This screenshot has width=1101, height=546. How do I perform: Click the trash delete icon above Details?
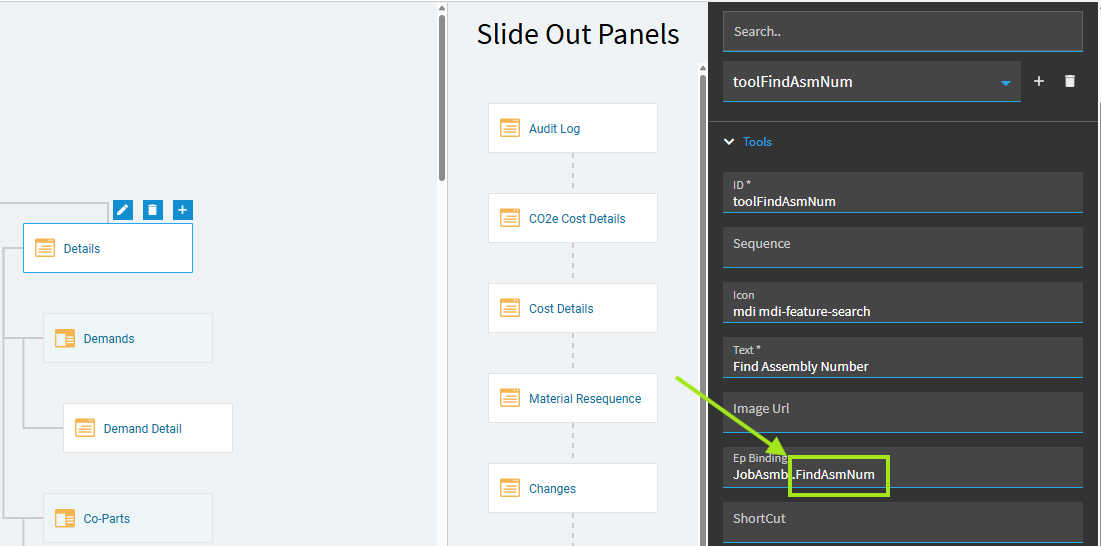(x=152, y=209)
